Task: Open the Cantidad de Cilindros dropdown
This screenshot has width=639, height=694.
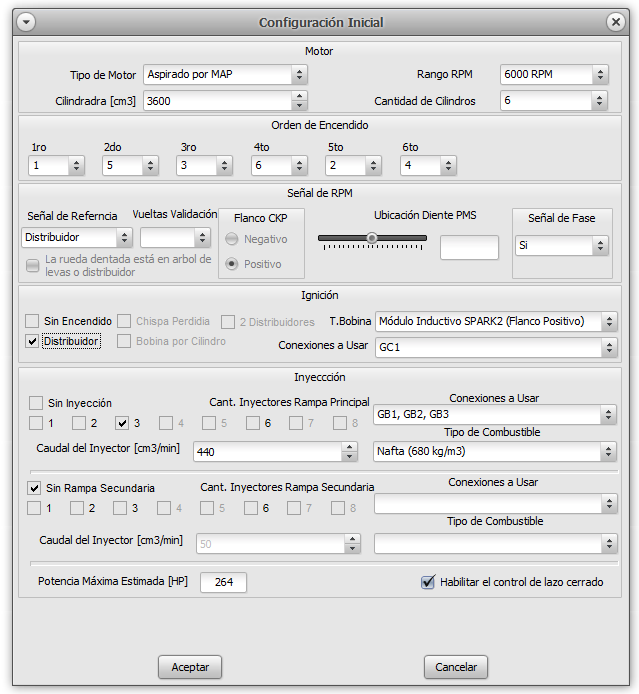Action: click(x=554, y=101)
